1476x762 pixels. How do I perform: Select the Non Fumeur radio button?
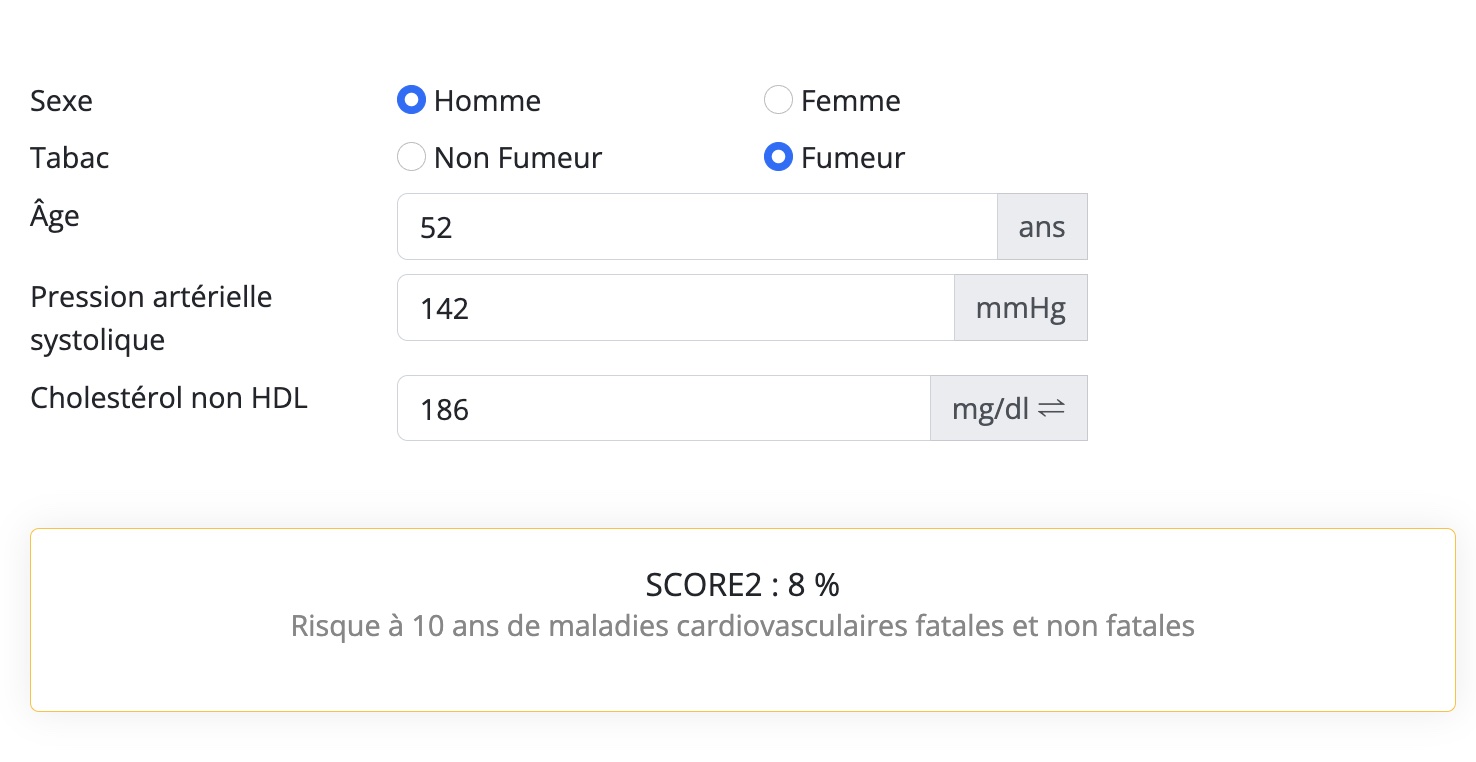point(412,157)
